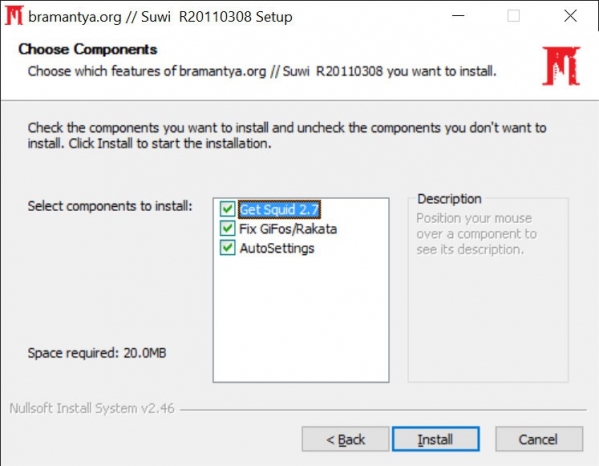Click the Nullsoft Install System v2.46 label

coord(92,408)
